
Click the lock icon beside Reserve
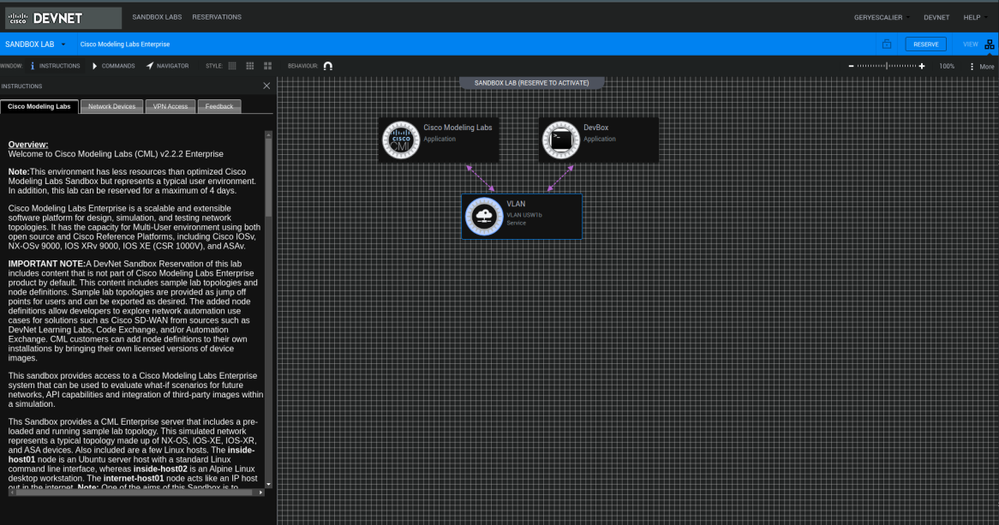click(886, 45)
